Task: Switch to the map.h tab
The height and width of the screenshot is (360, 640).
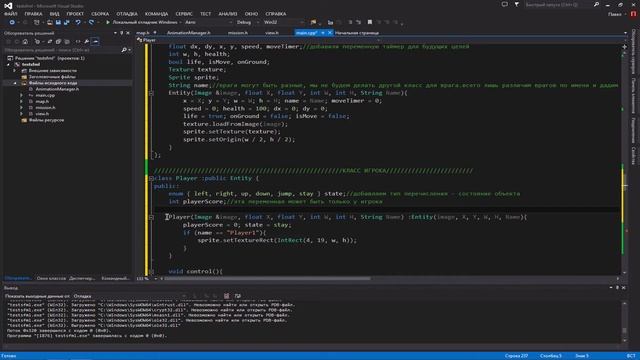Action: 143,33
